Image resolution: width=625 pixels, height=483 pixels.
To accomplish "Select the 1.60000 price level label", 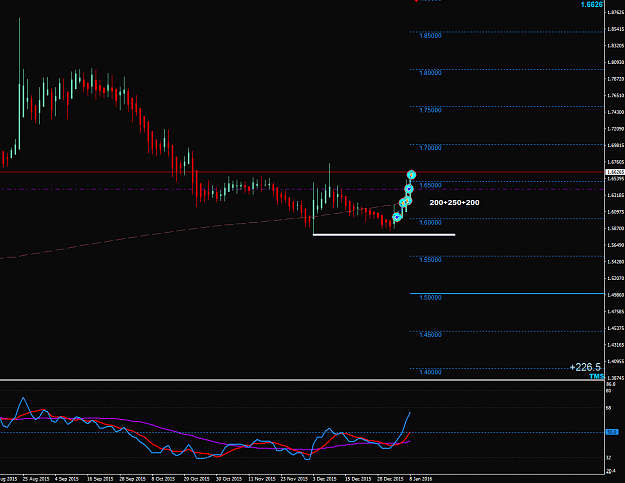I will point(430,222).
